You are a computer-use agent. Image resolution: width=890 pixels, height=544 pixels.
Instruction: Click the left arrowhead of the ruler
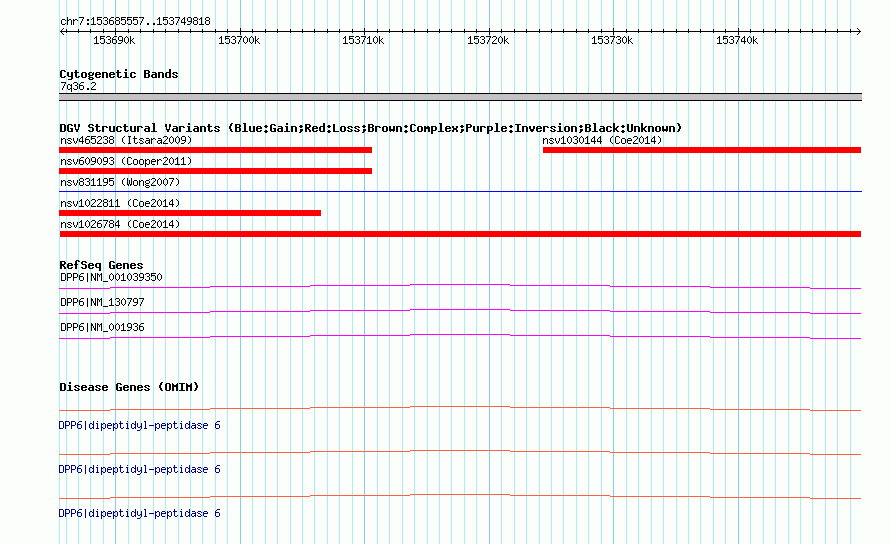[62, 31]
